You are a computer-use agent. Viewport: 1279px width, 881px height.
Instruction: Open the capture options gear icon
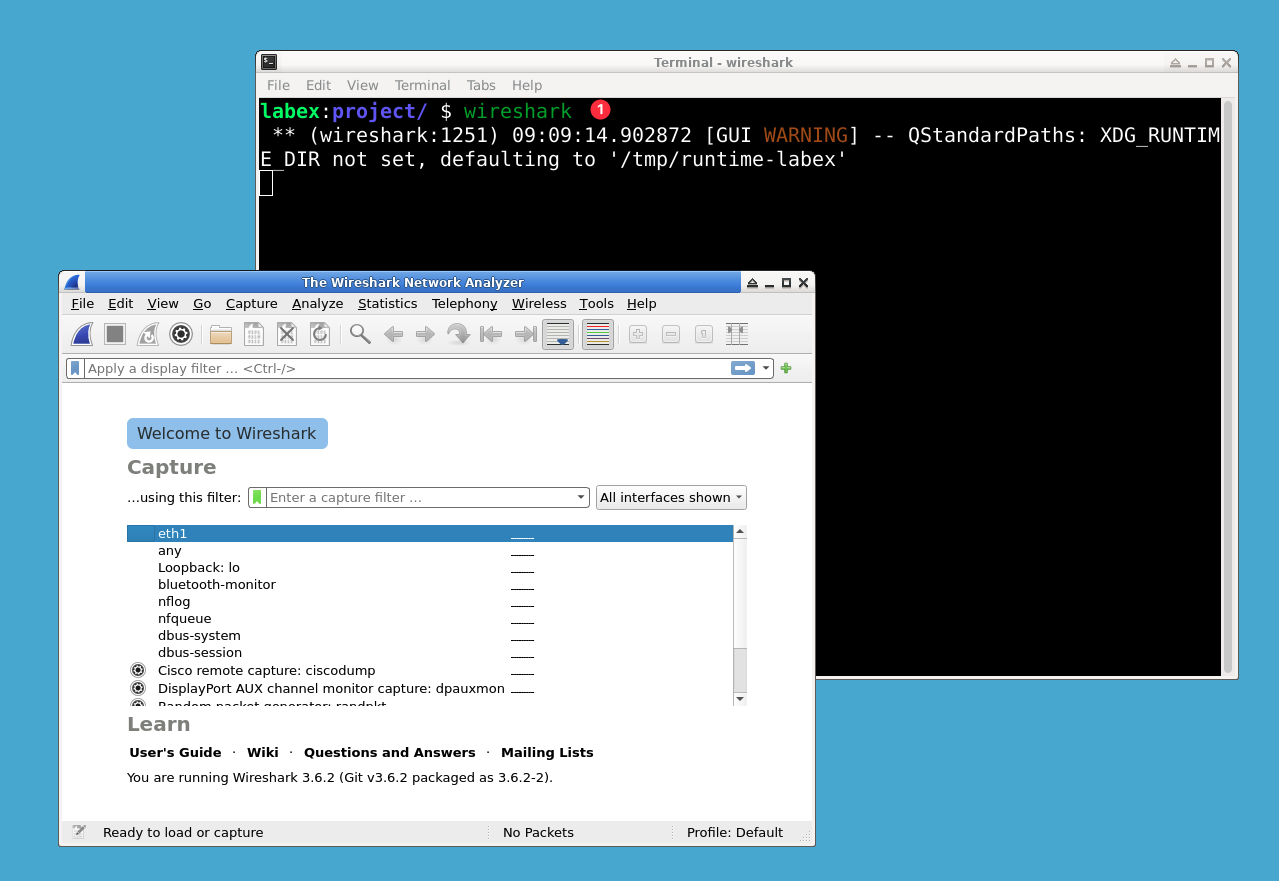[x=181, y=334]
